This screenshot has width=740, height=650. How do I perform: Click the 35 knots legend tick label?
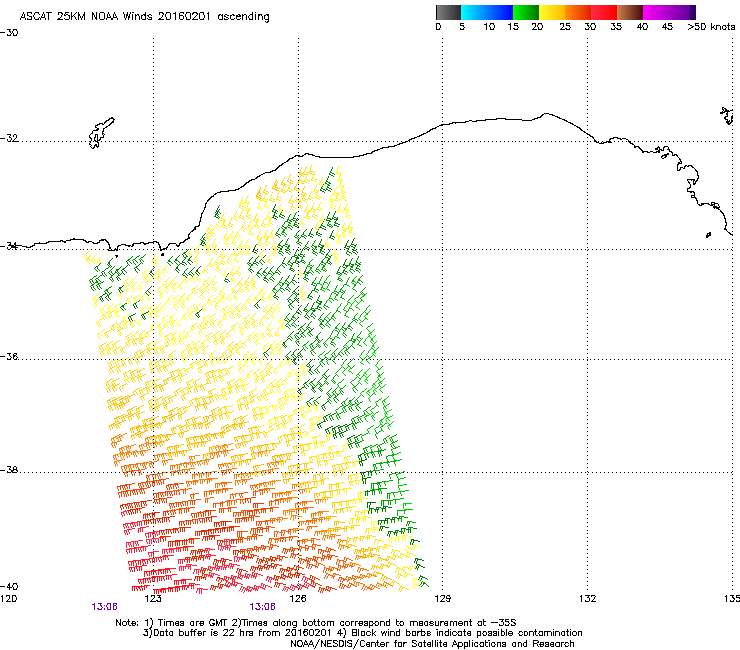(616, 27)
